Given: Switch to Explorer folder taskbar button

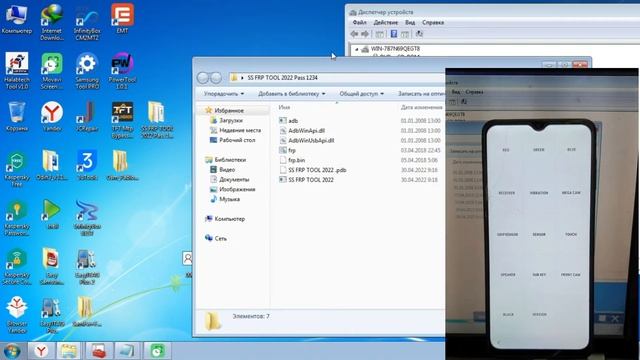Looking at the screenshot, I should tap(69, 351).
